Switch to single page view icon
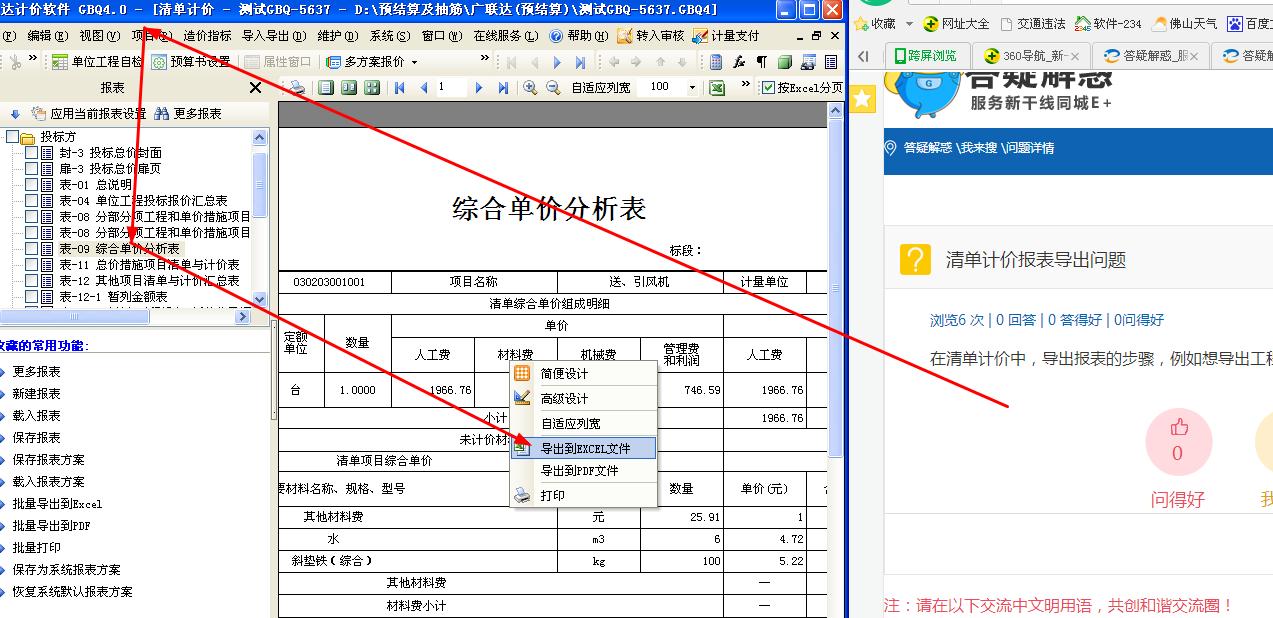 click(325, 88)
